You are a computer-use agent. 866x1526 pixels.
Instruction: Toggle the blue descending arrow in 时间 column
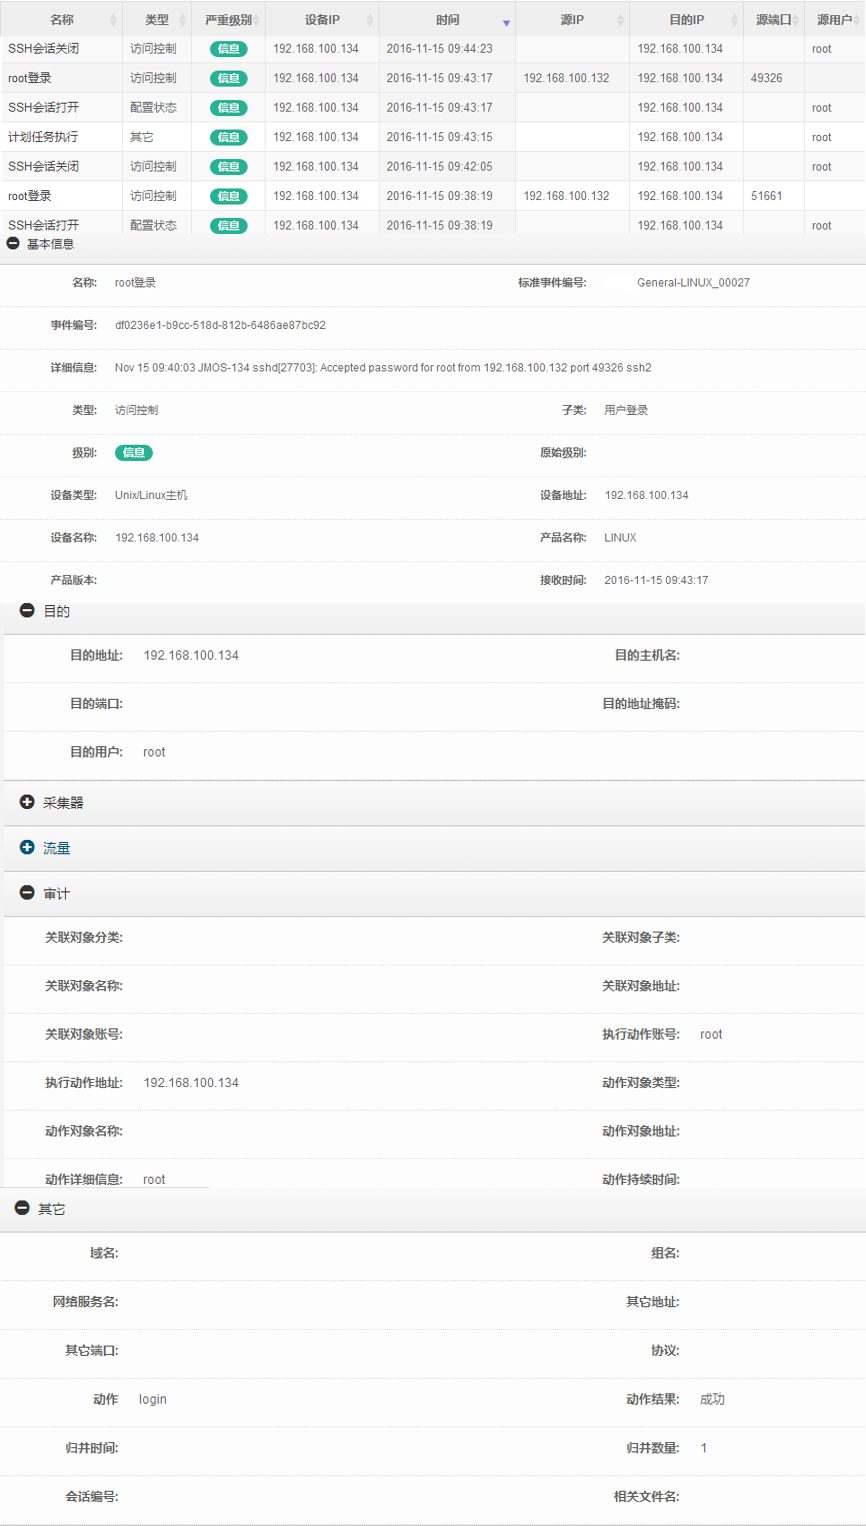pos(506,23)
